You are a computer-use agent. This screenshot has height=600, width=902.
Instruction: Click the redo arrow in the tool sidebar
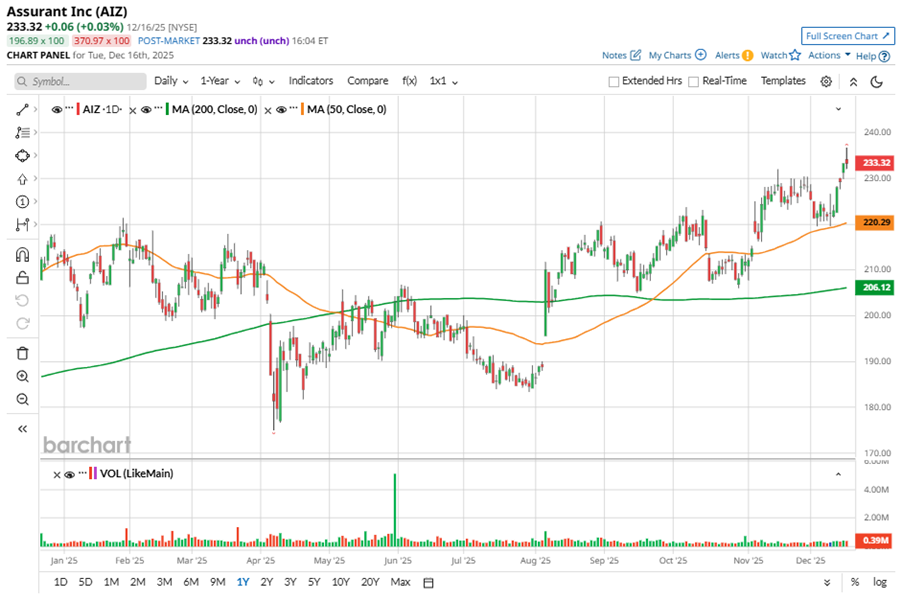tap(22, 323)
